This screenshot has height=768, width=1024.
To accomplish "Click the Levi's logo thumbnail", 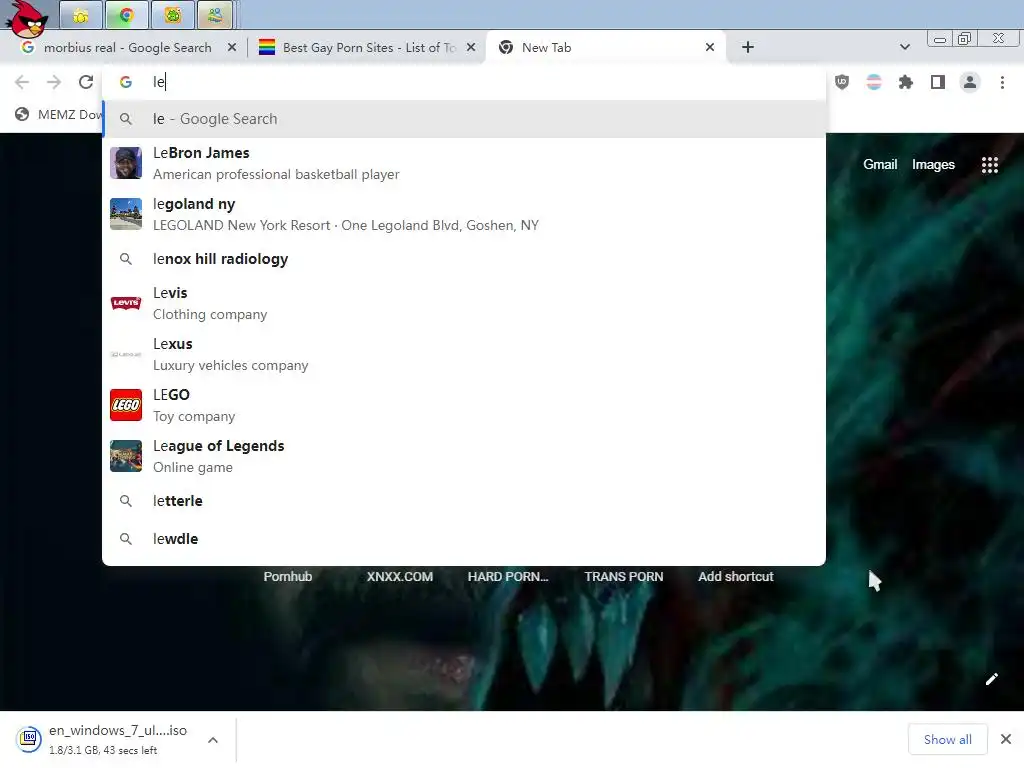I will tap(126, 303).
